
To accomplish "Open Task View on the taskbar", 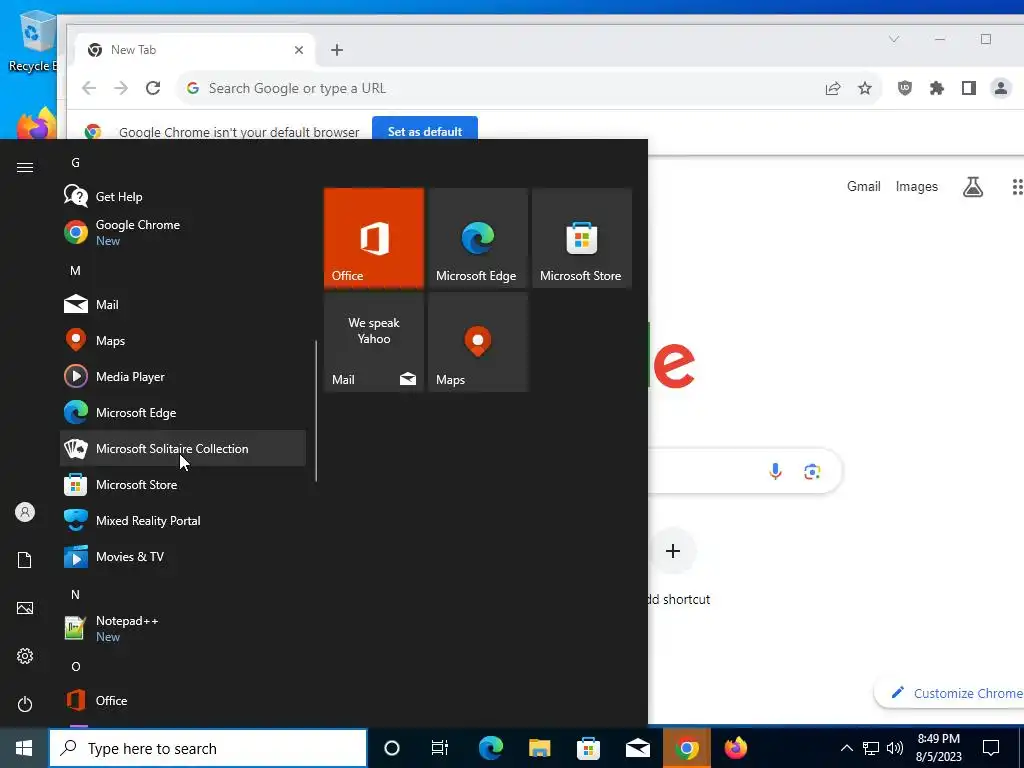I will [440, 748].
